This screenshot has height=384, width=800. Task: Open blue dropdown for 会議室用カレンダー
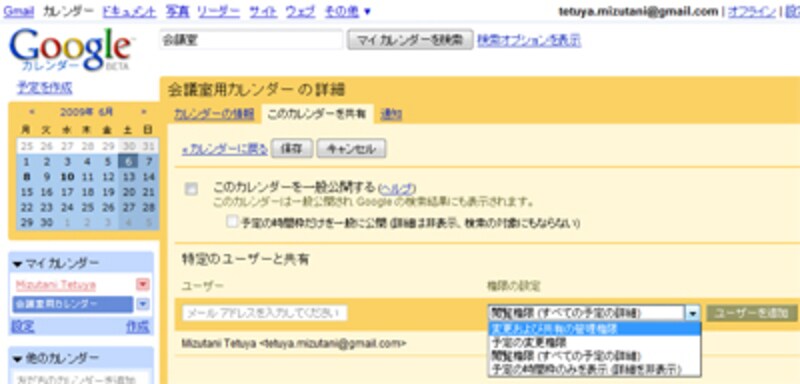pyautogui.click(x=143, y=304)
